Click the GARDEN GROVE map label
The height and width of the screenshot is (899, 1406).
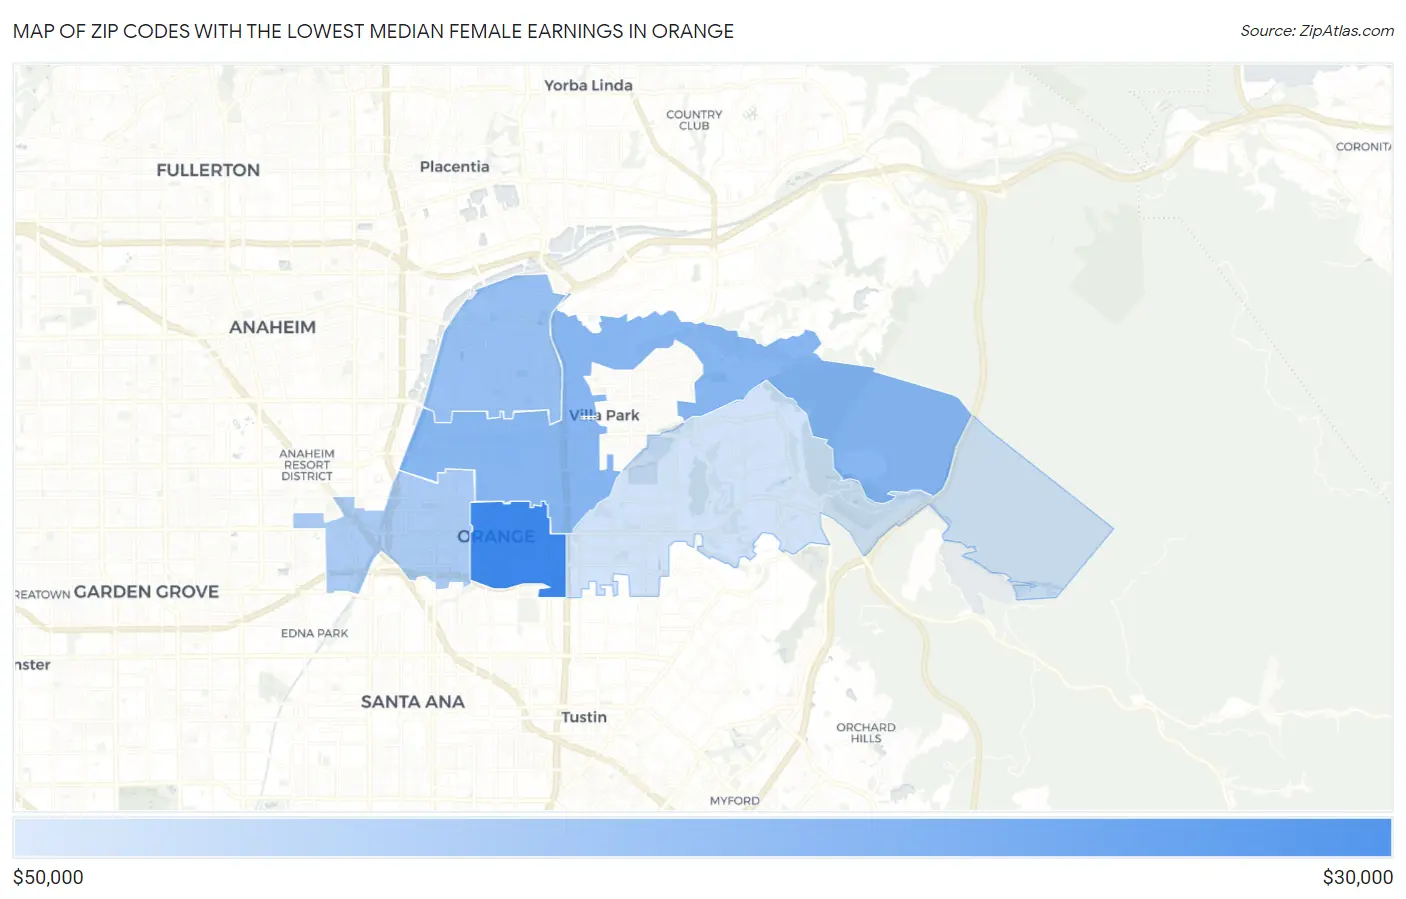click(x=146, y=591)
